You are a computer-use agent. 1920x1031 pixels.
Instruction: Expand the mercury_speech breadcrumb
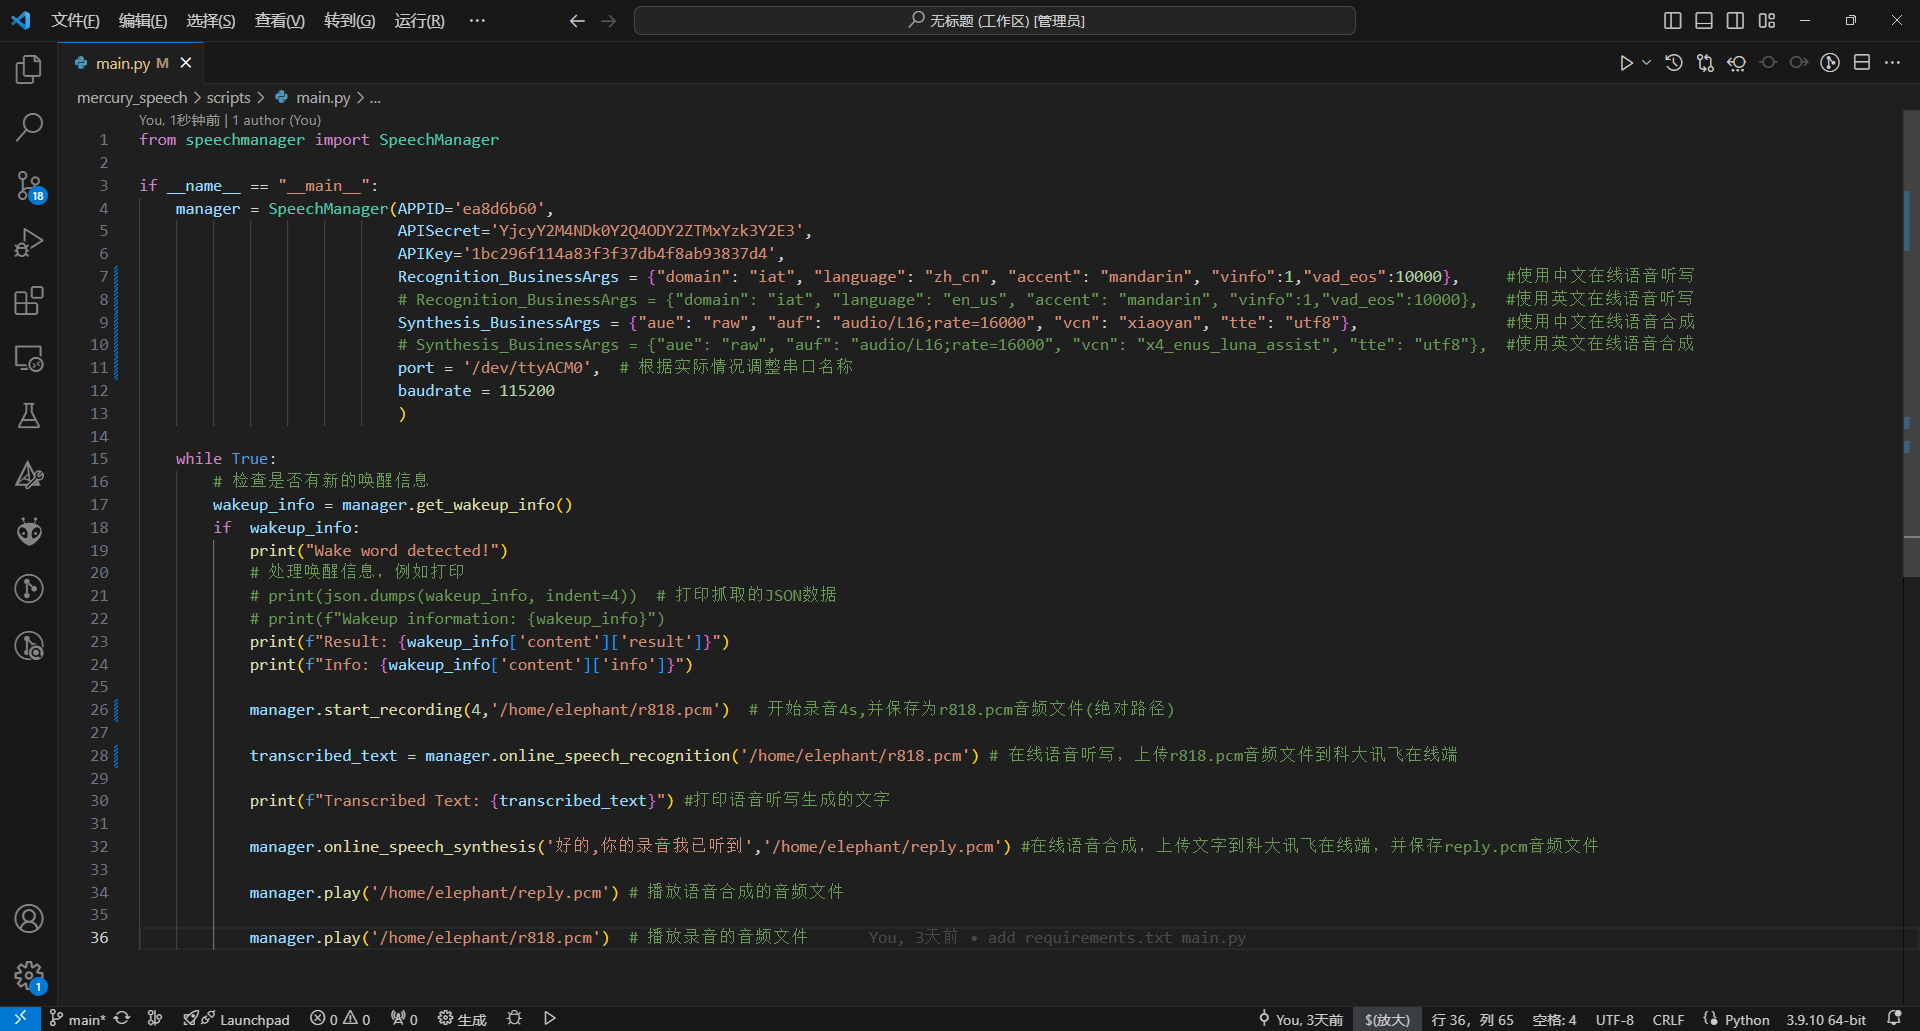(x=132, y=98)
